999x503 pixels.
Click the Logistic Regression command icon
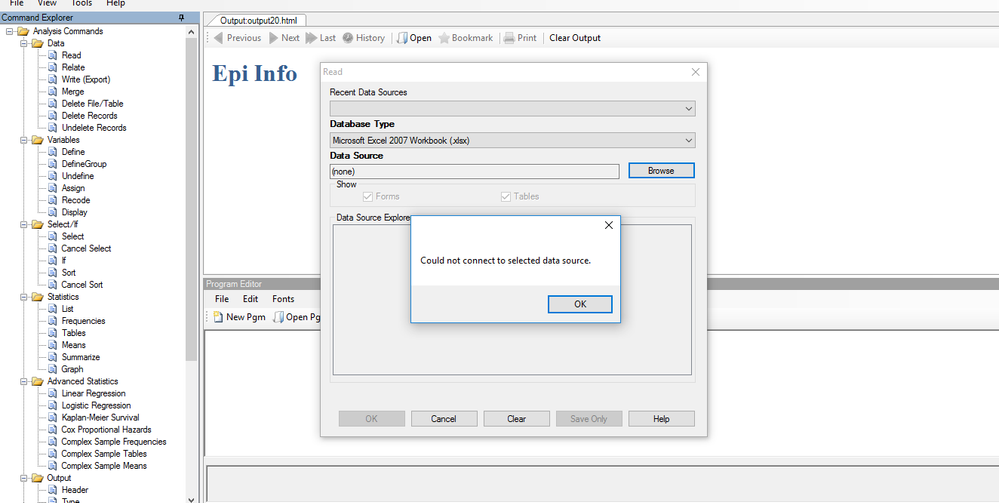(x=52, y=405)
